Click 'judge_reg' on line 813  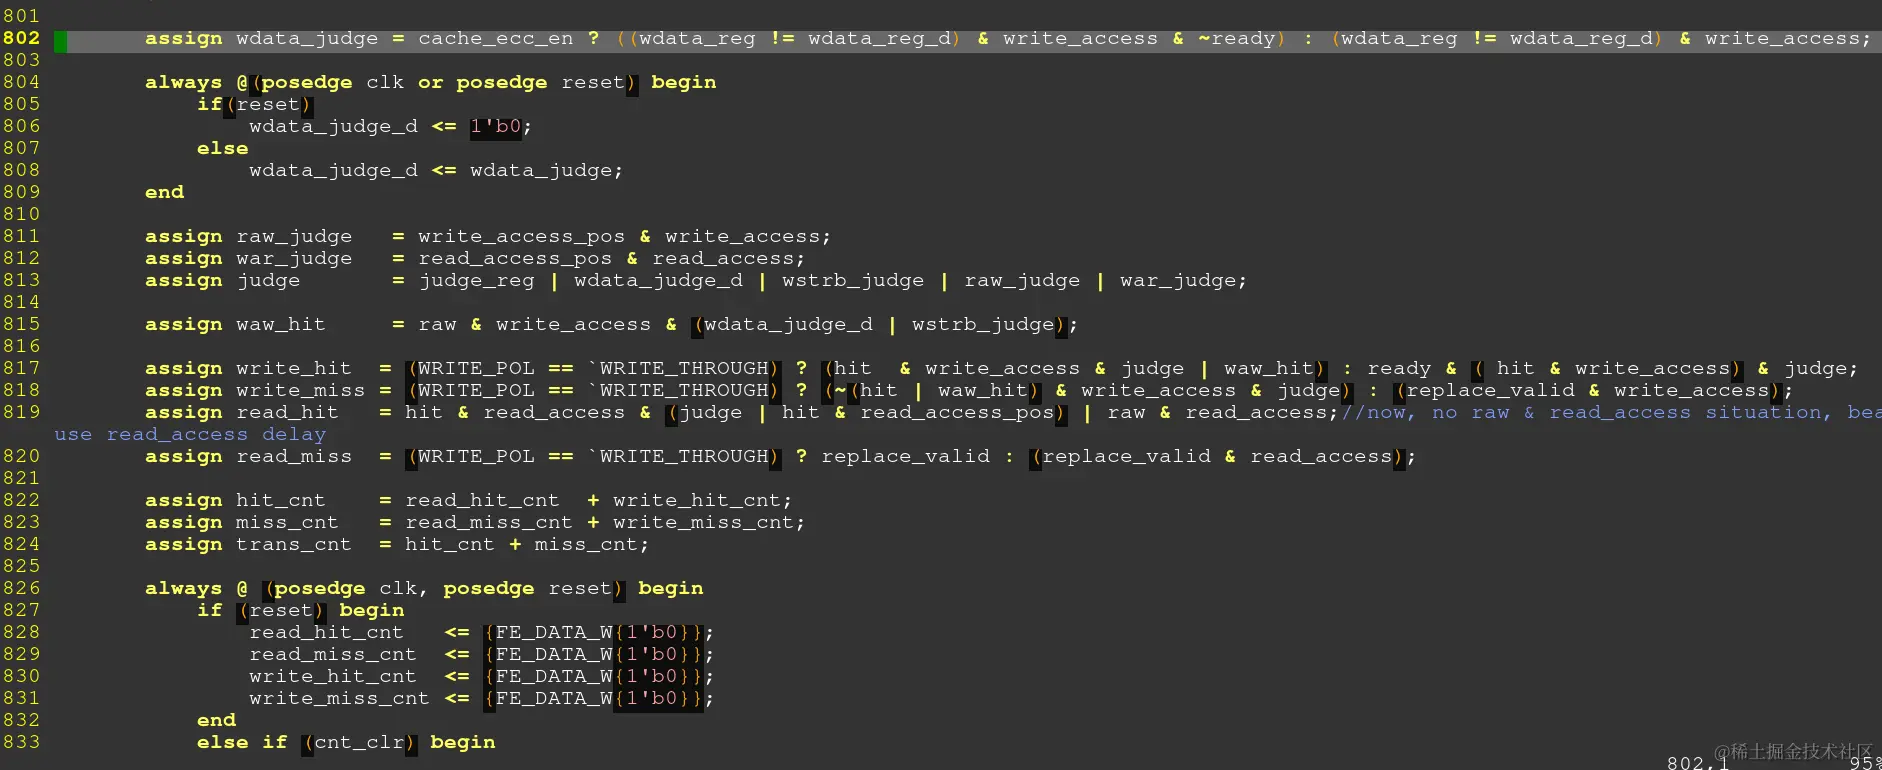477,280
